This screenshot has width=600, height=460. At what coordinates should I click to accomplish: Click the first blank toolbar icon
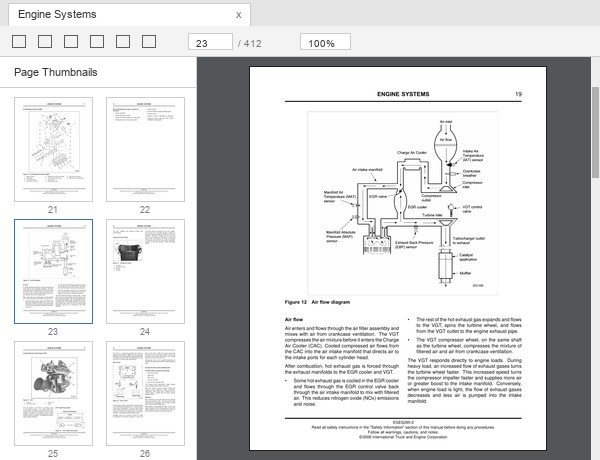click(x=19, y=42)
